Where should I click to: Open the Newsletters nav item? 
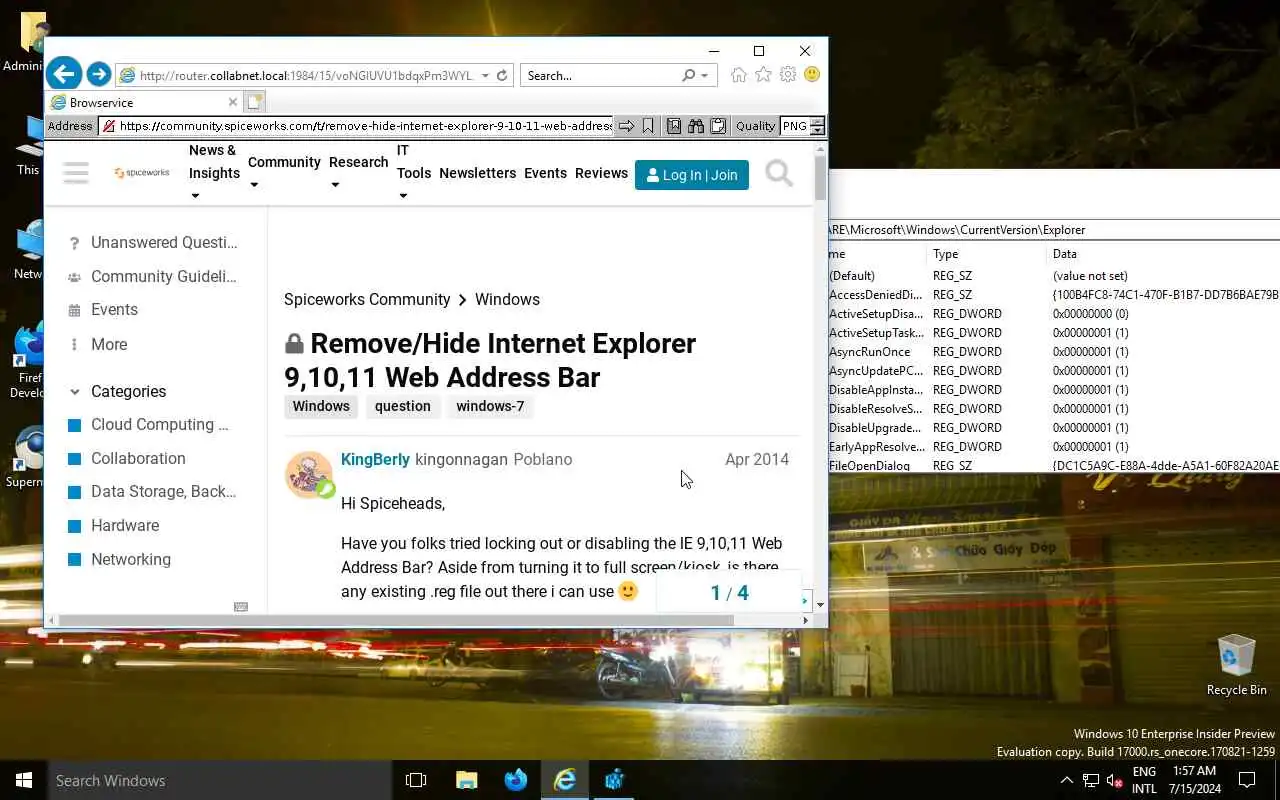pyautogui.click(x=477, y=173)
